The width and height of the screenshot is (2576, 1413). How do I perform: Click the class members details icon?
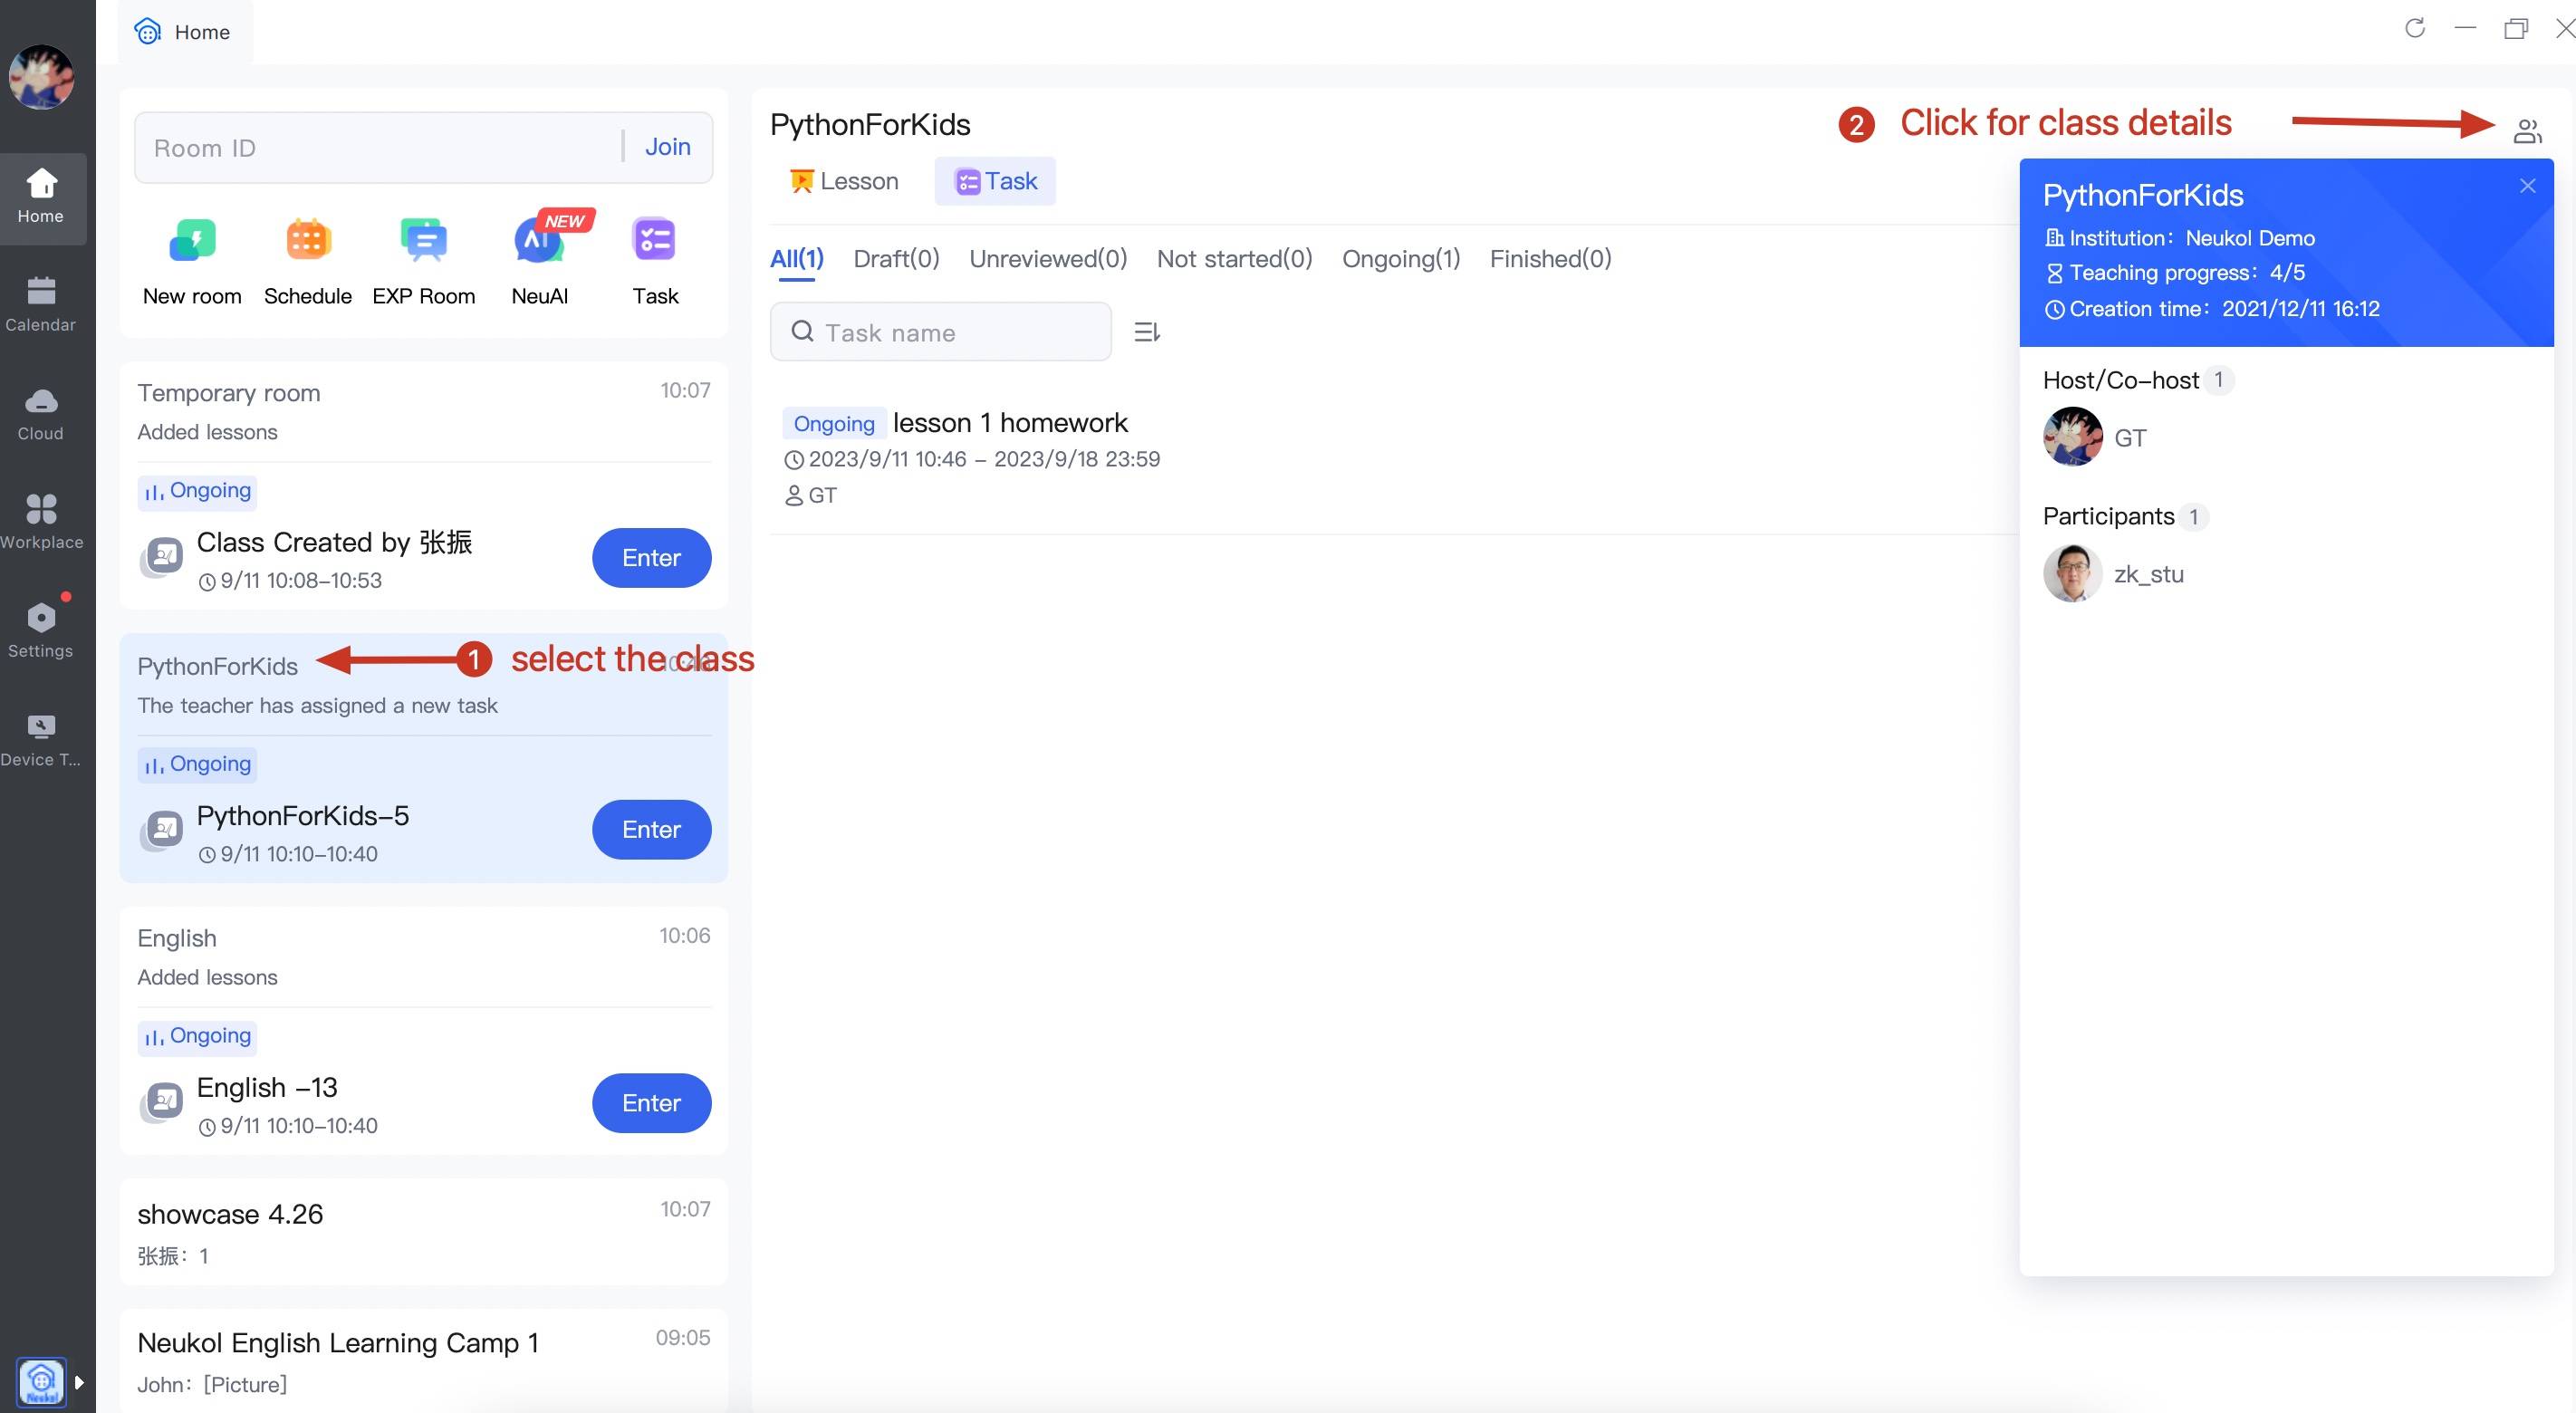click(x=2527, y=131)
